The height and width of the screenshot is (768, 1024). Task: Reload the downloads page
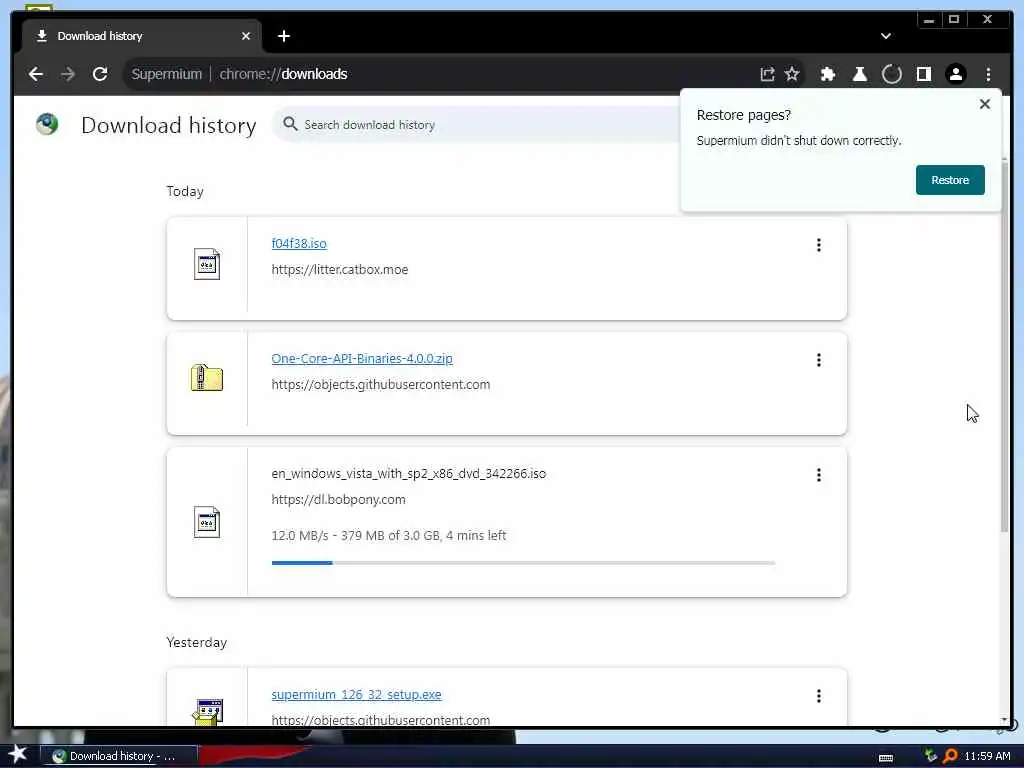tap(100, 74)
